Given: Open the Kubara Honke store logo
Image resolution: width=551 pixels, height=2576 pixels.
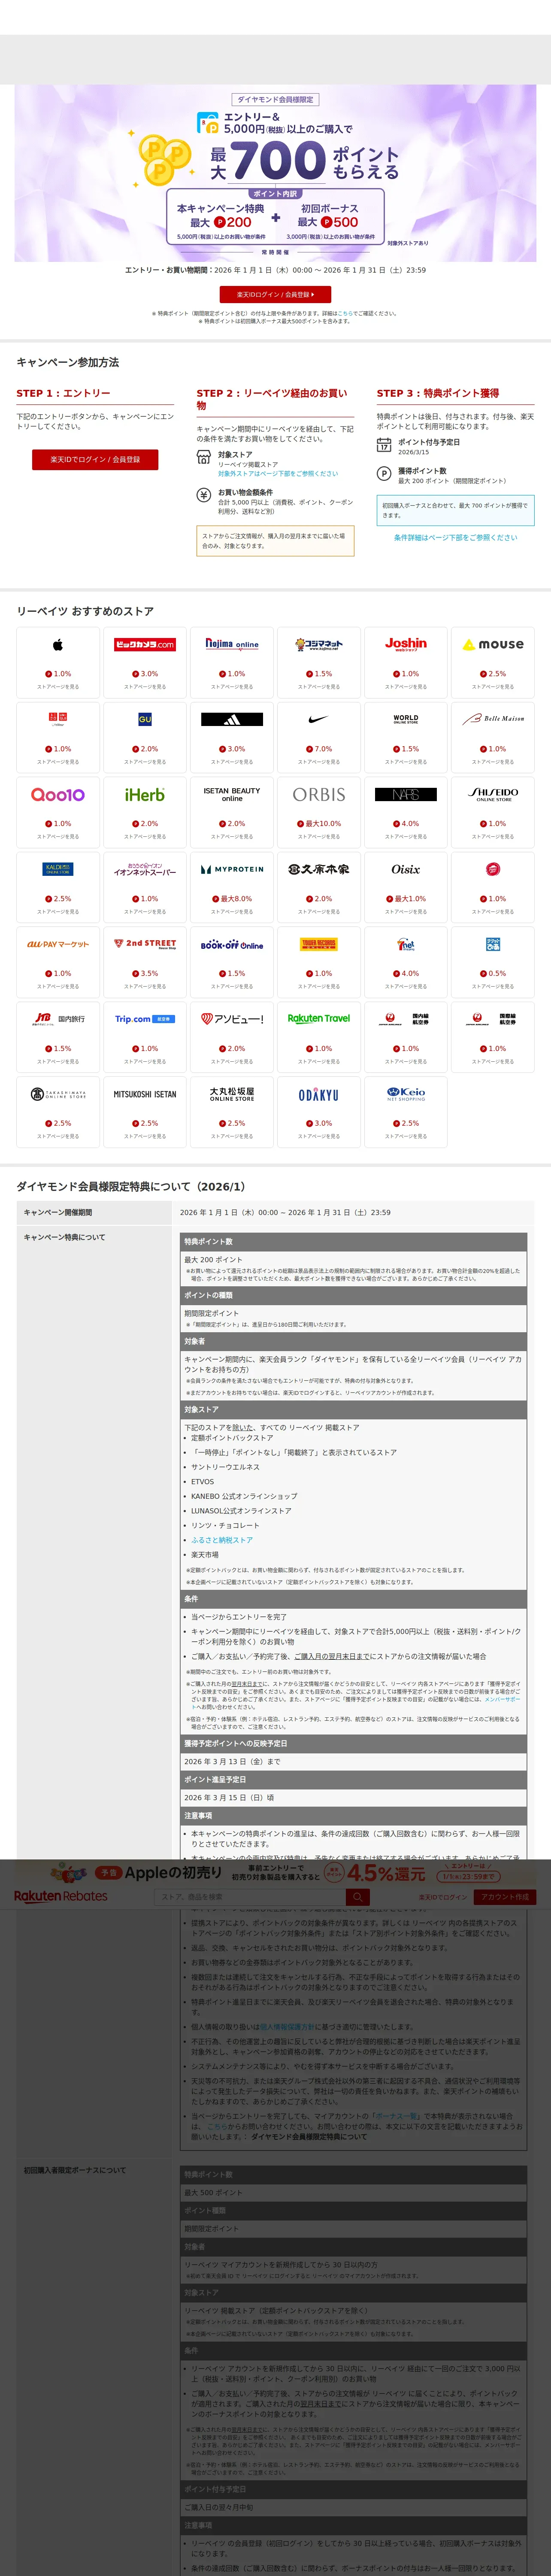Looking at the screenshot, I should click(319, 869).
